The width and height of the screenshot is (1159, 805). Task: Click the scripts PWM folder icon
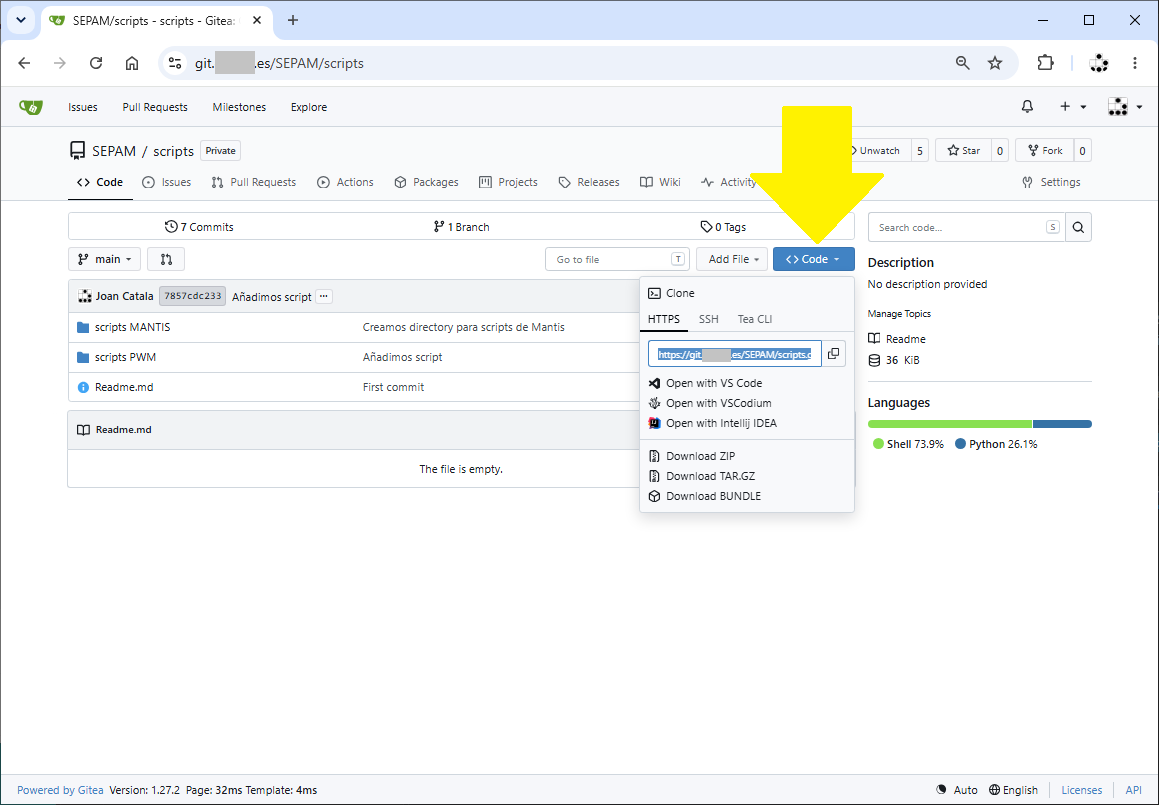pos(83,357)
